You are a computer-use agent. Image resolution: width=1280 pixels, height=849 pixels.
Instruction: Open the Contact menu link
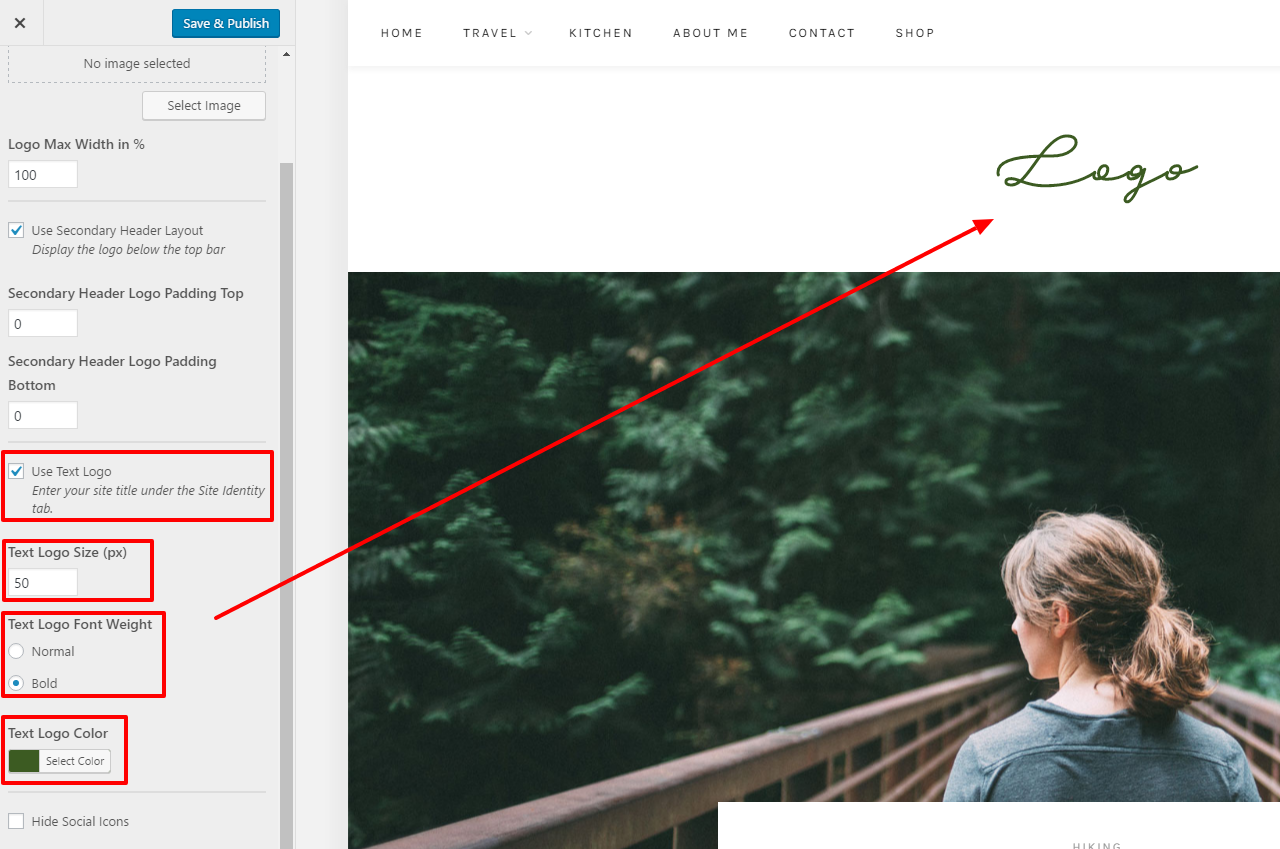[x=822, y=33]
